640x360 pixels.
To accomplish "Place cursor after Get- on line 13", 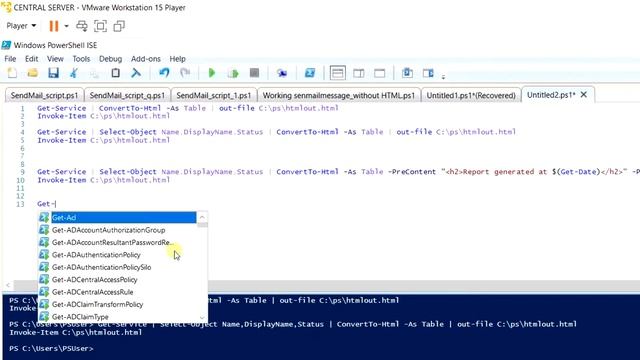I will (x=56, y=204).
